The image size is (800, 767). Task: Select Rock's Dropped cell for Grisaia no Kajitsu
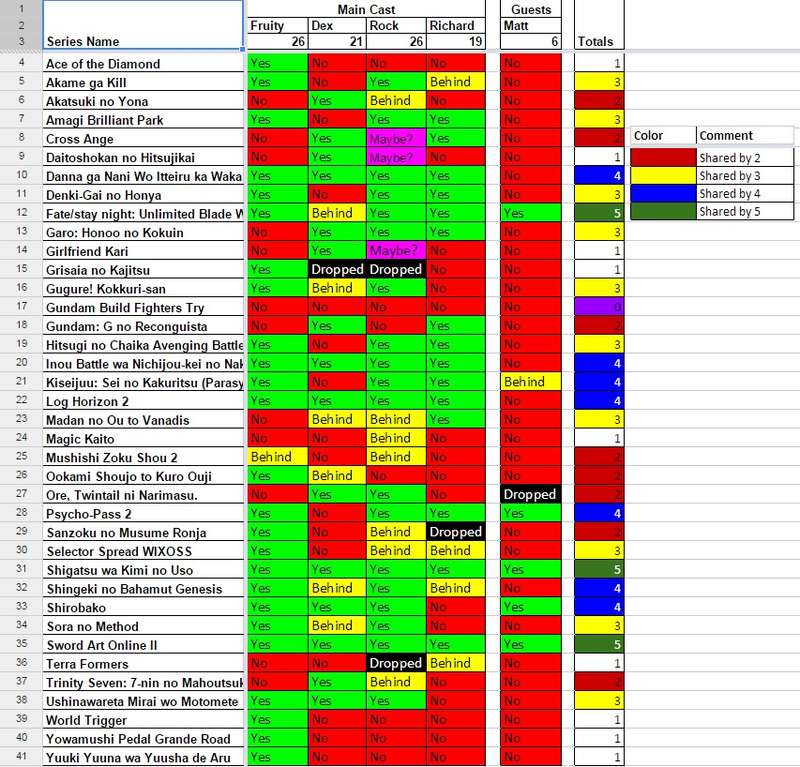click(x=396, y=269)
